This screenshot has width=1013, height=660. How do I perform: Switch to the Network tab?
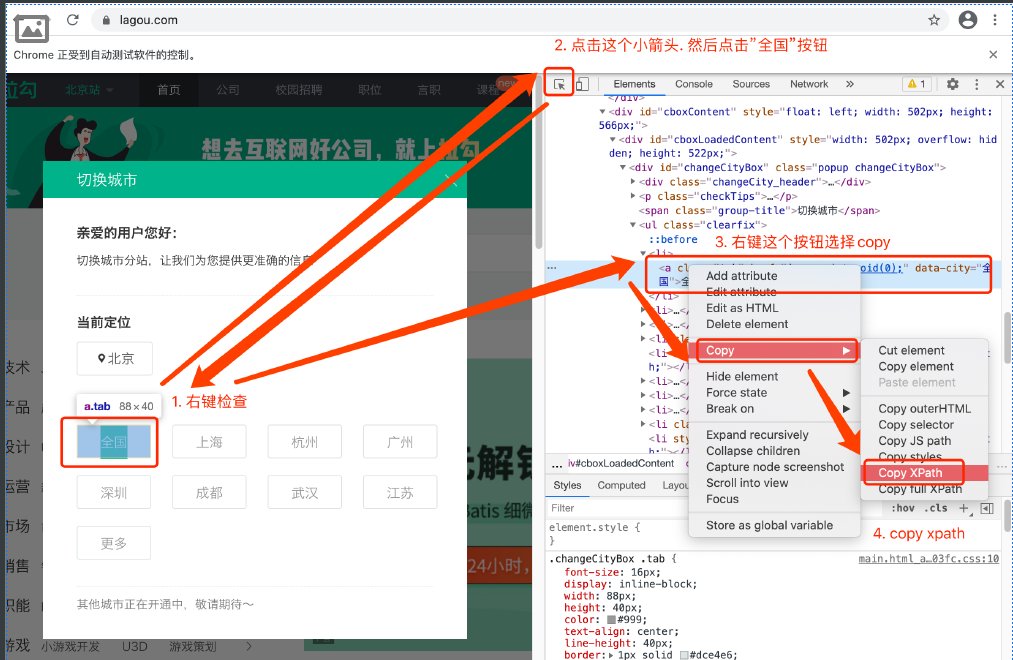pos(809,84)
